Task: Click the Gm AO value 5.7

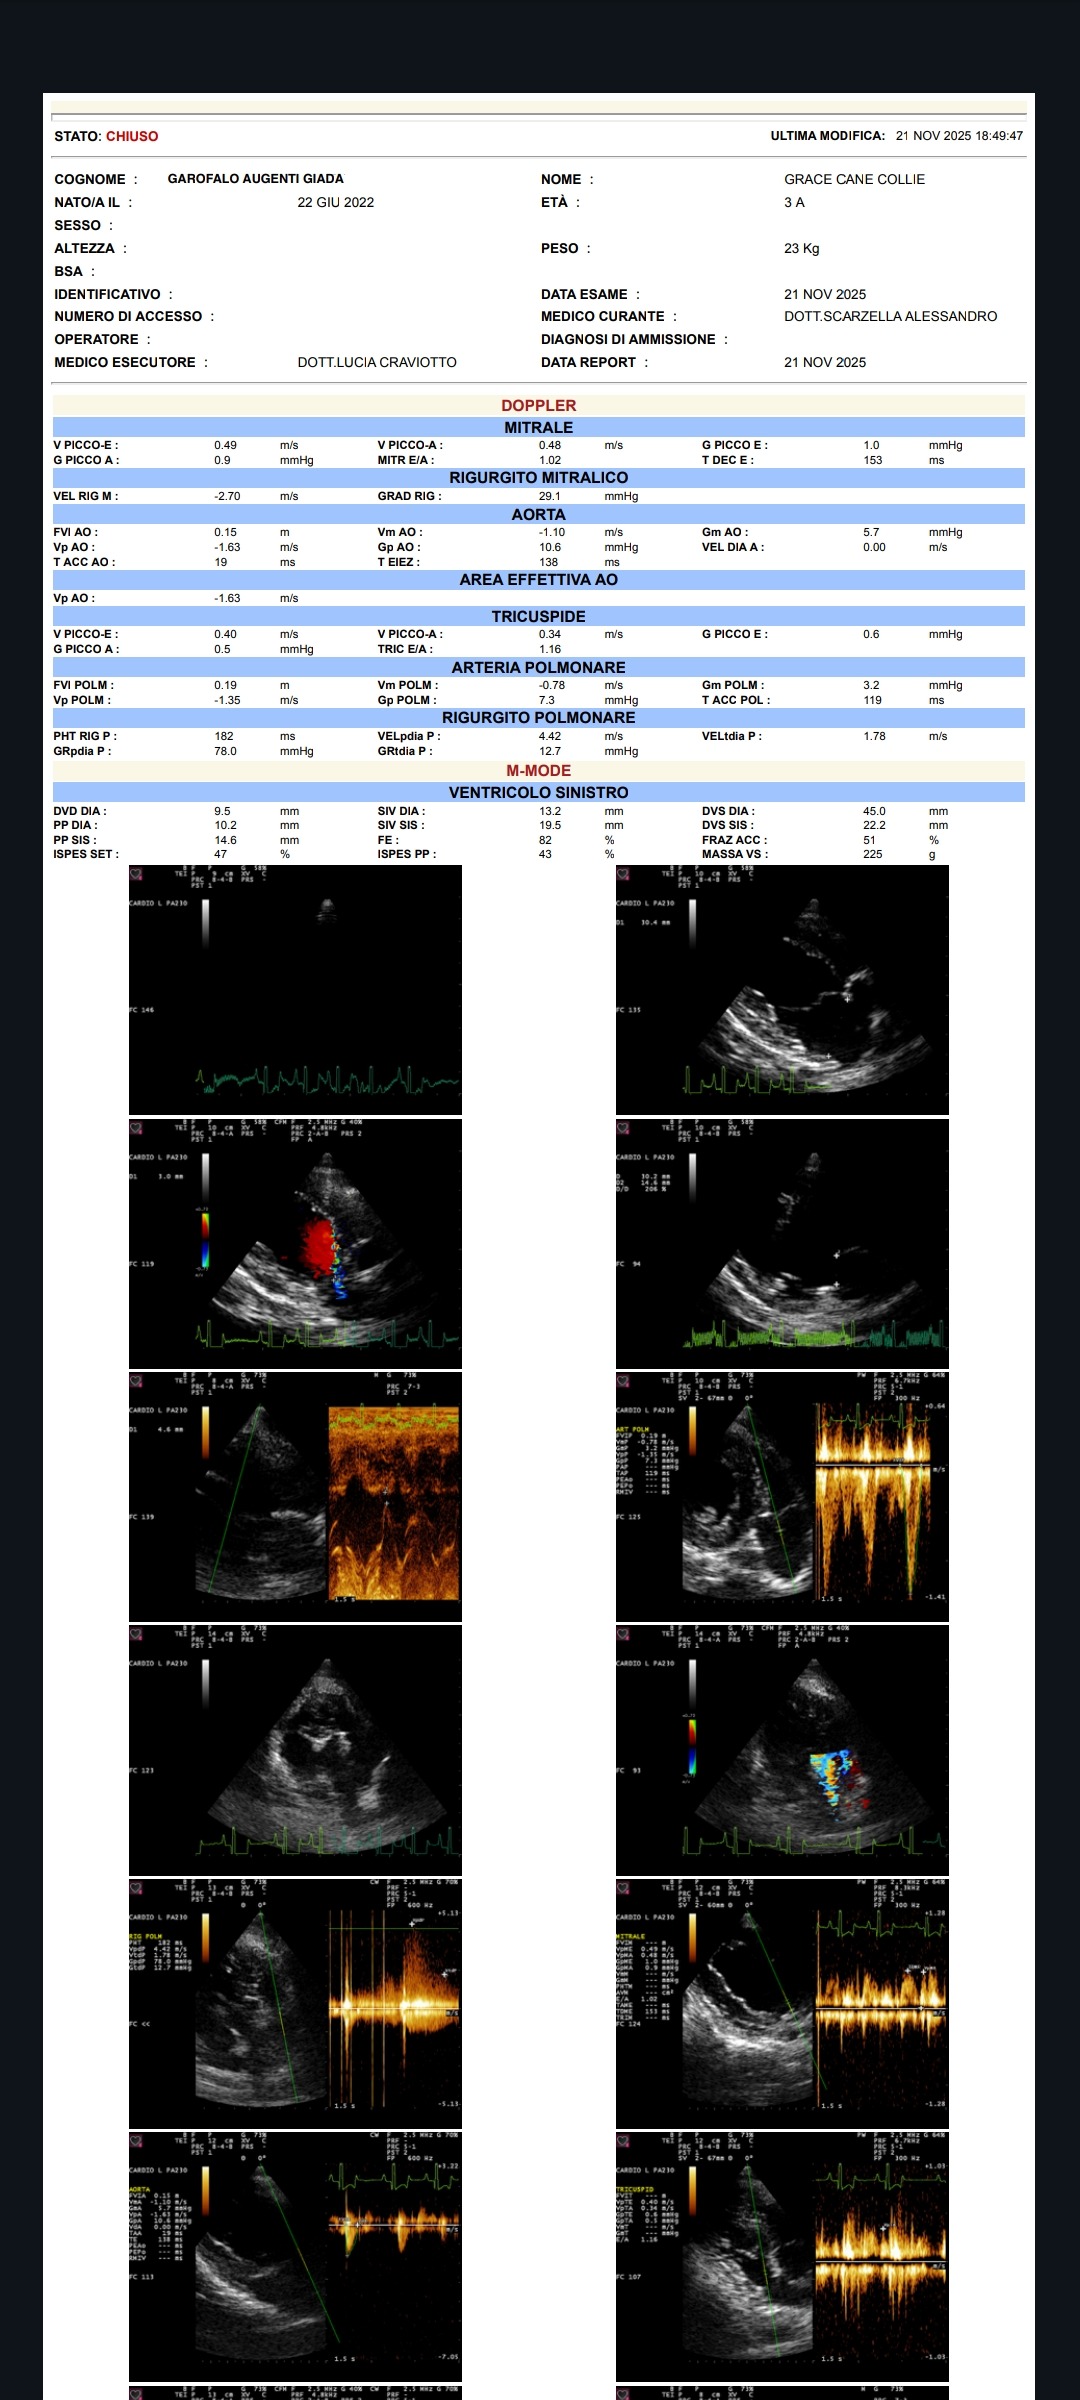Action: [x=871, y=532]
